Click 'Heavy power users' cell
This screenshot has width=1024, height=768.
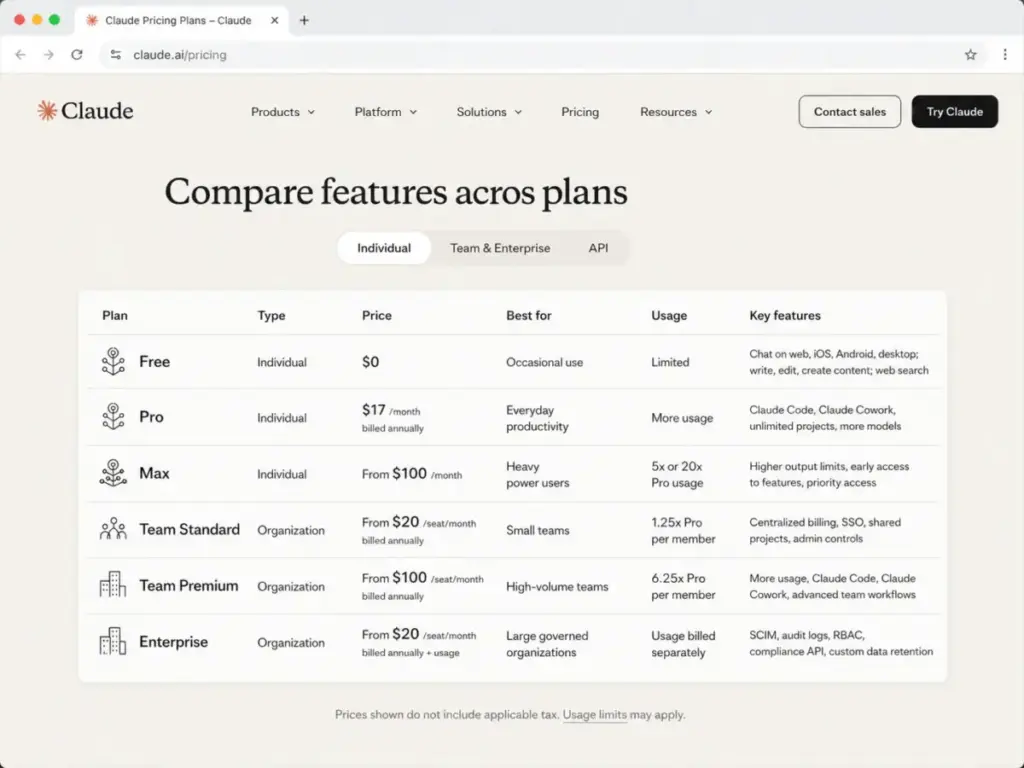537,474
